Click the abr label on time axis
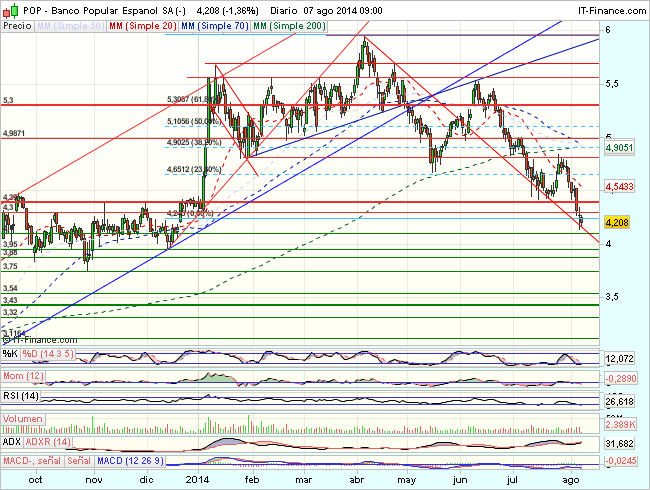Screen dimensions: 650x490 point(357,480)
